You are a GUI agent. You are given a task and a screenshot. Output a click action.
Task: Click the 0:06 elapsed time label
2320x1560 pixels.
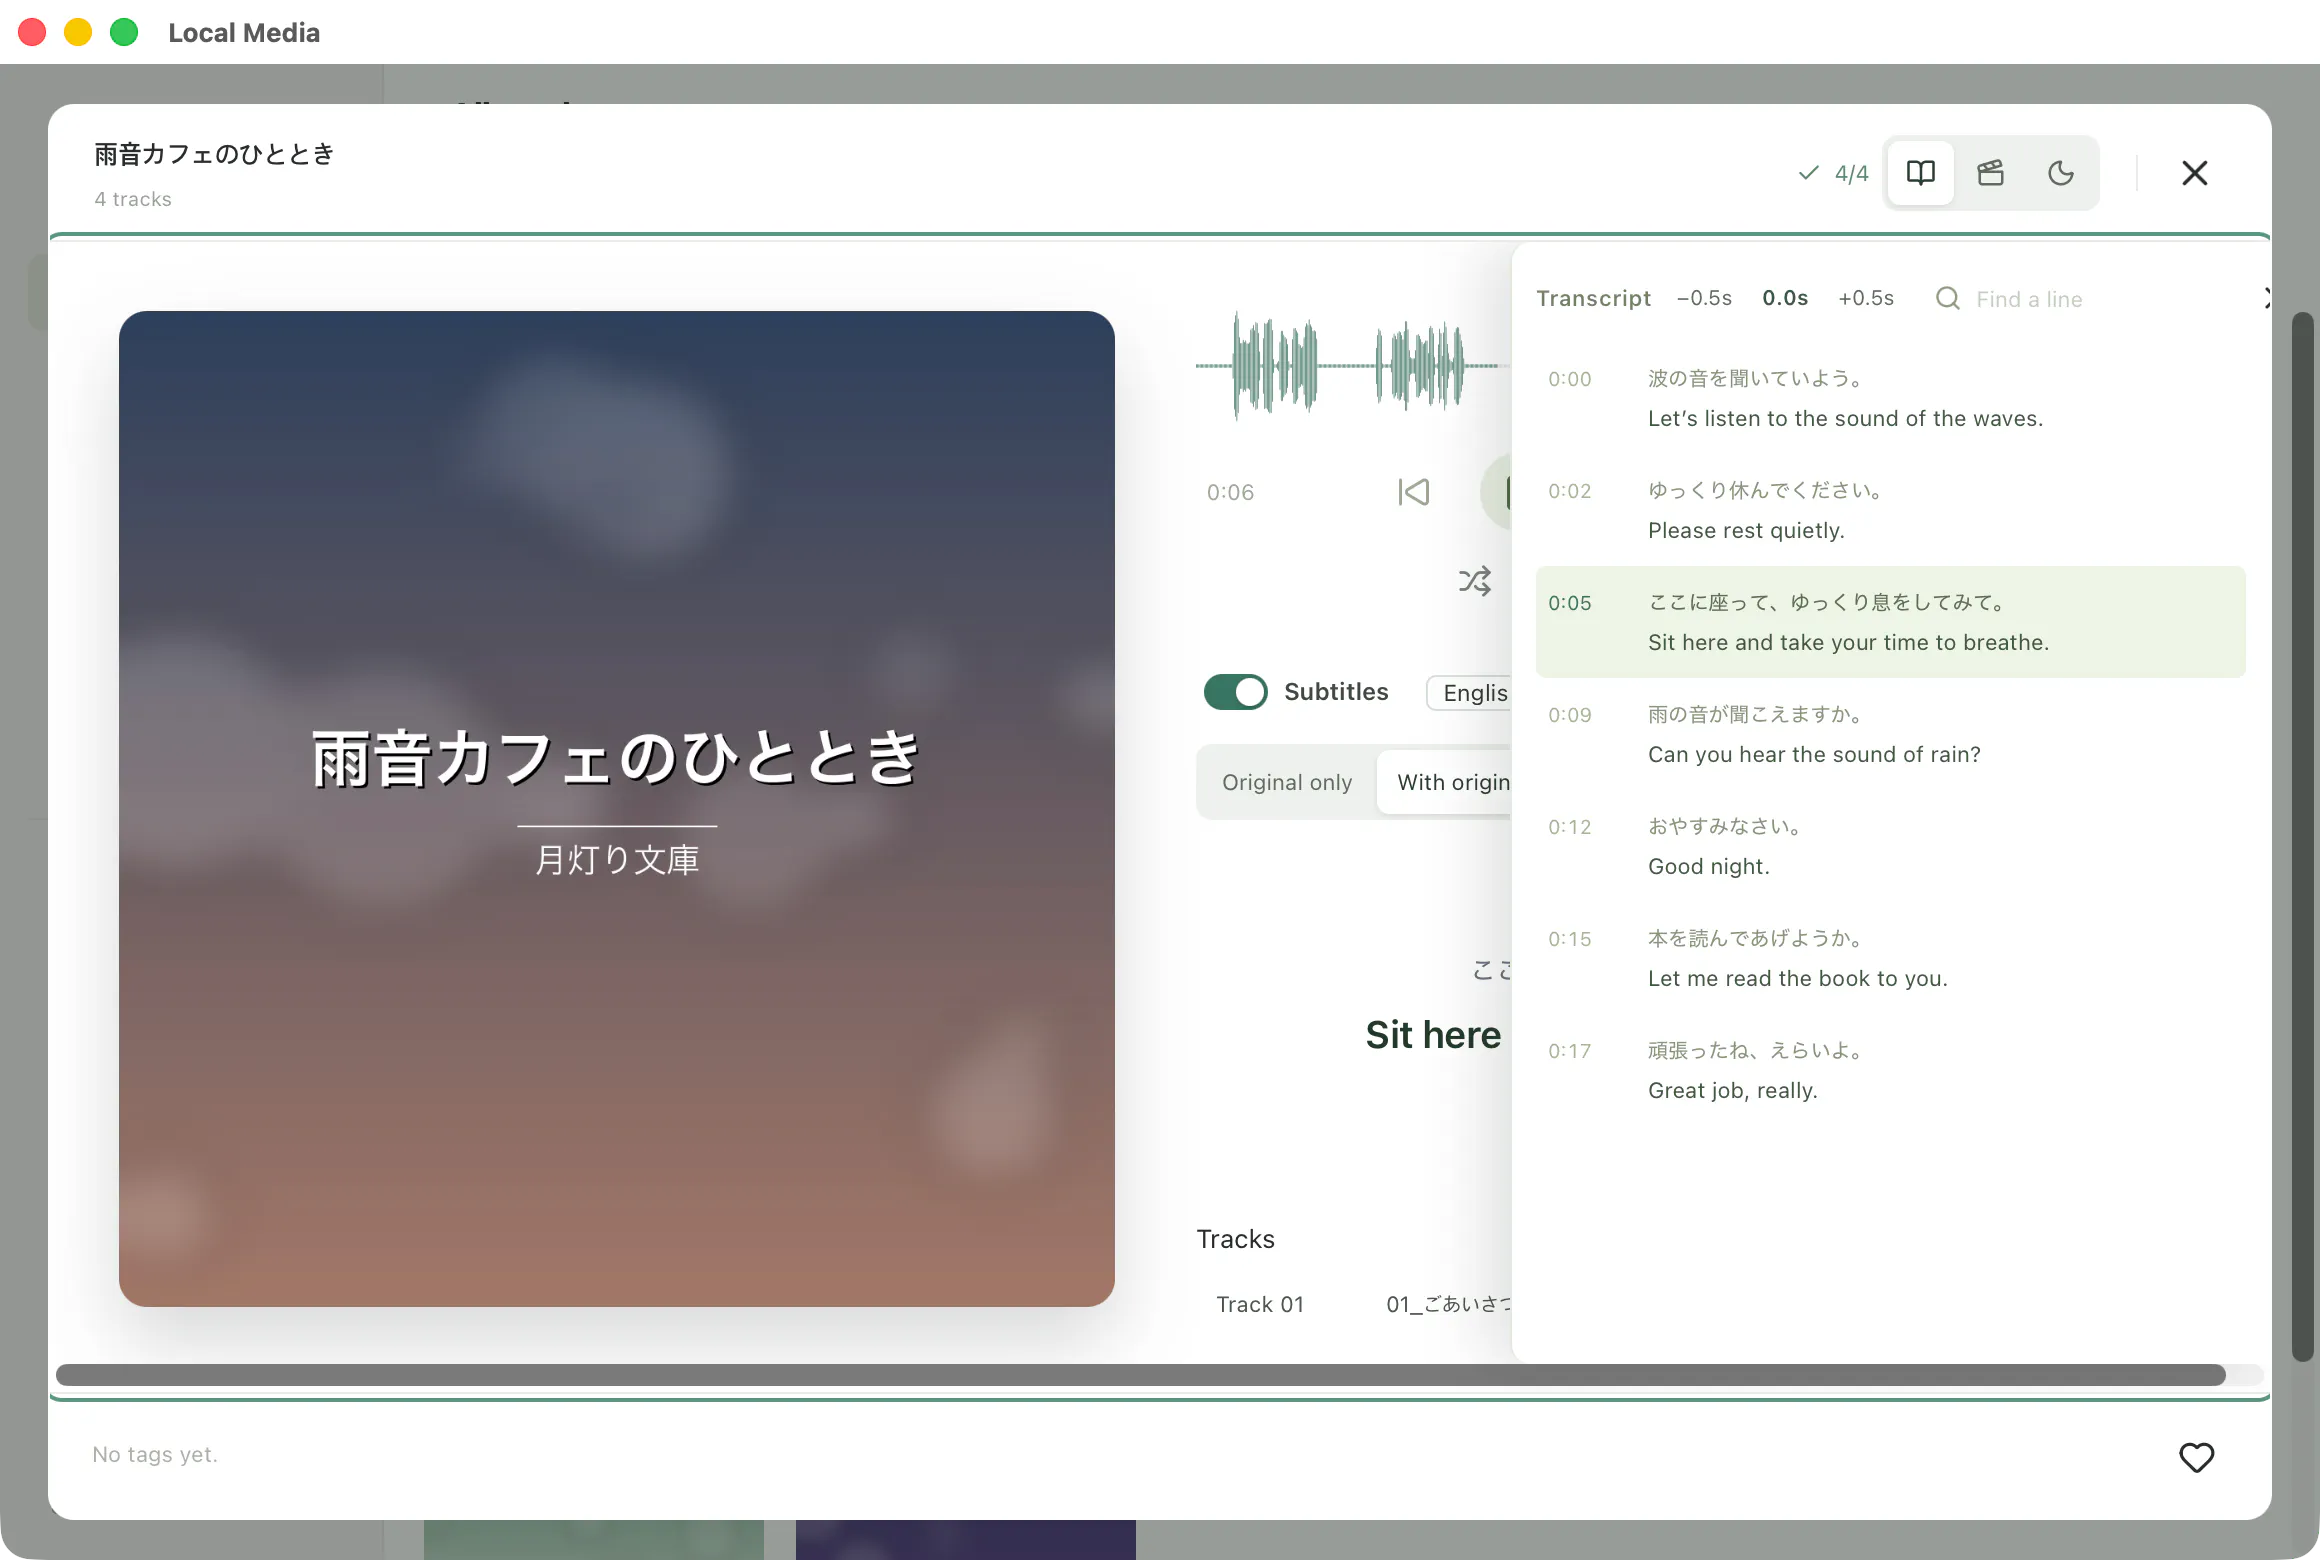click(x=1230, y=492)
